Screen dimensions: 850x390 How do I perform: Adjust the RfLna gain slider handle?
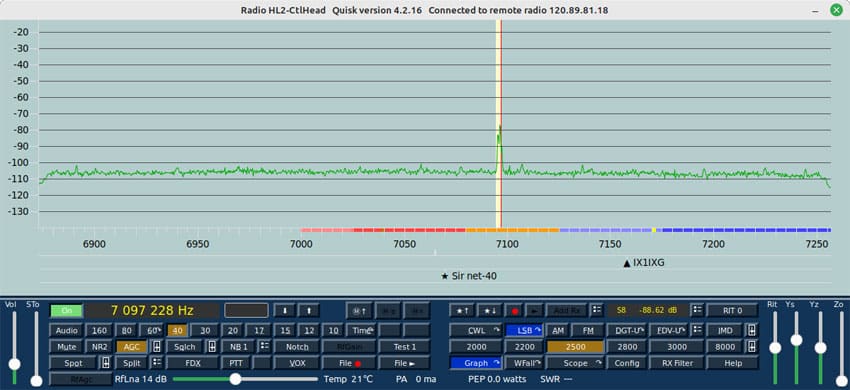pos(235,379)
